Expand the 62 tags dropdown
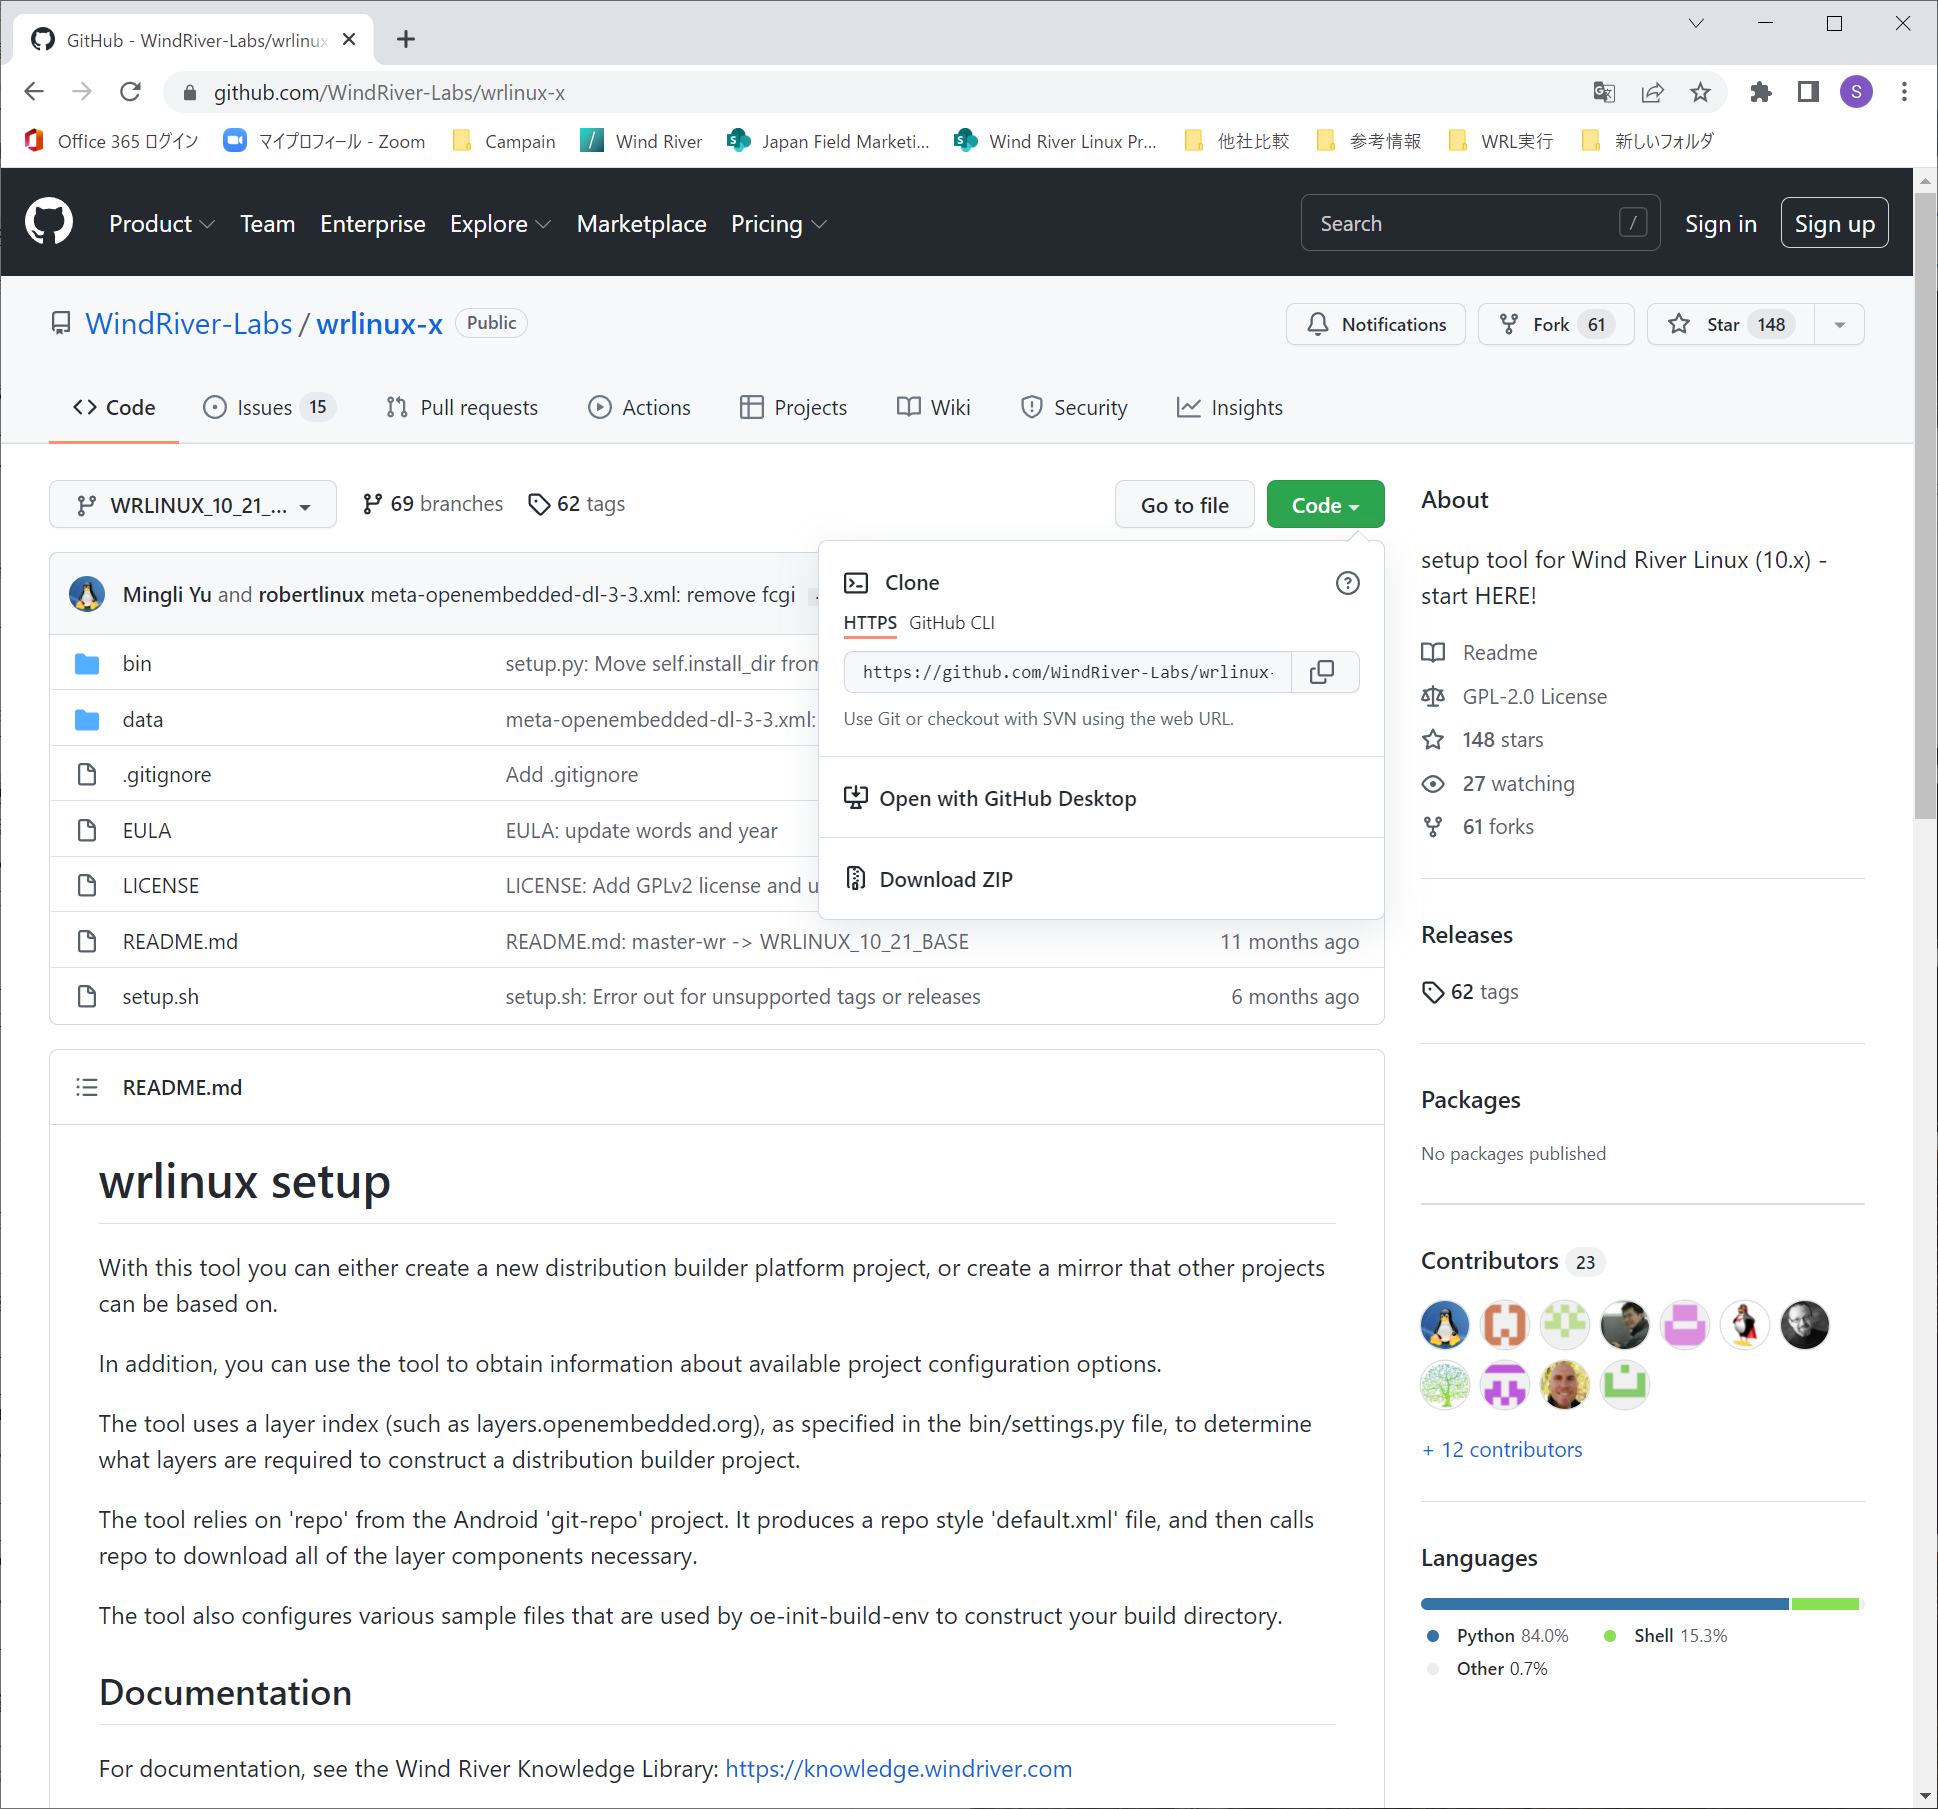The width and height of the screenshot is (1938, 1809). (586, 503)
